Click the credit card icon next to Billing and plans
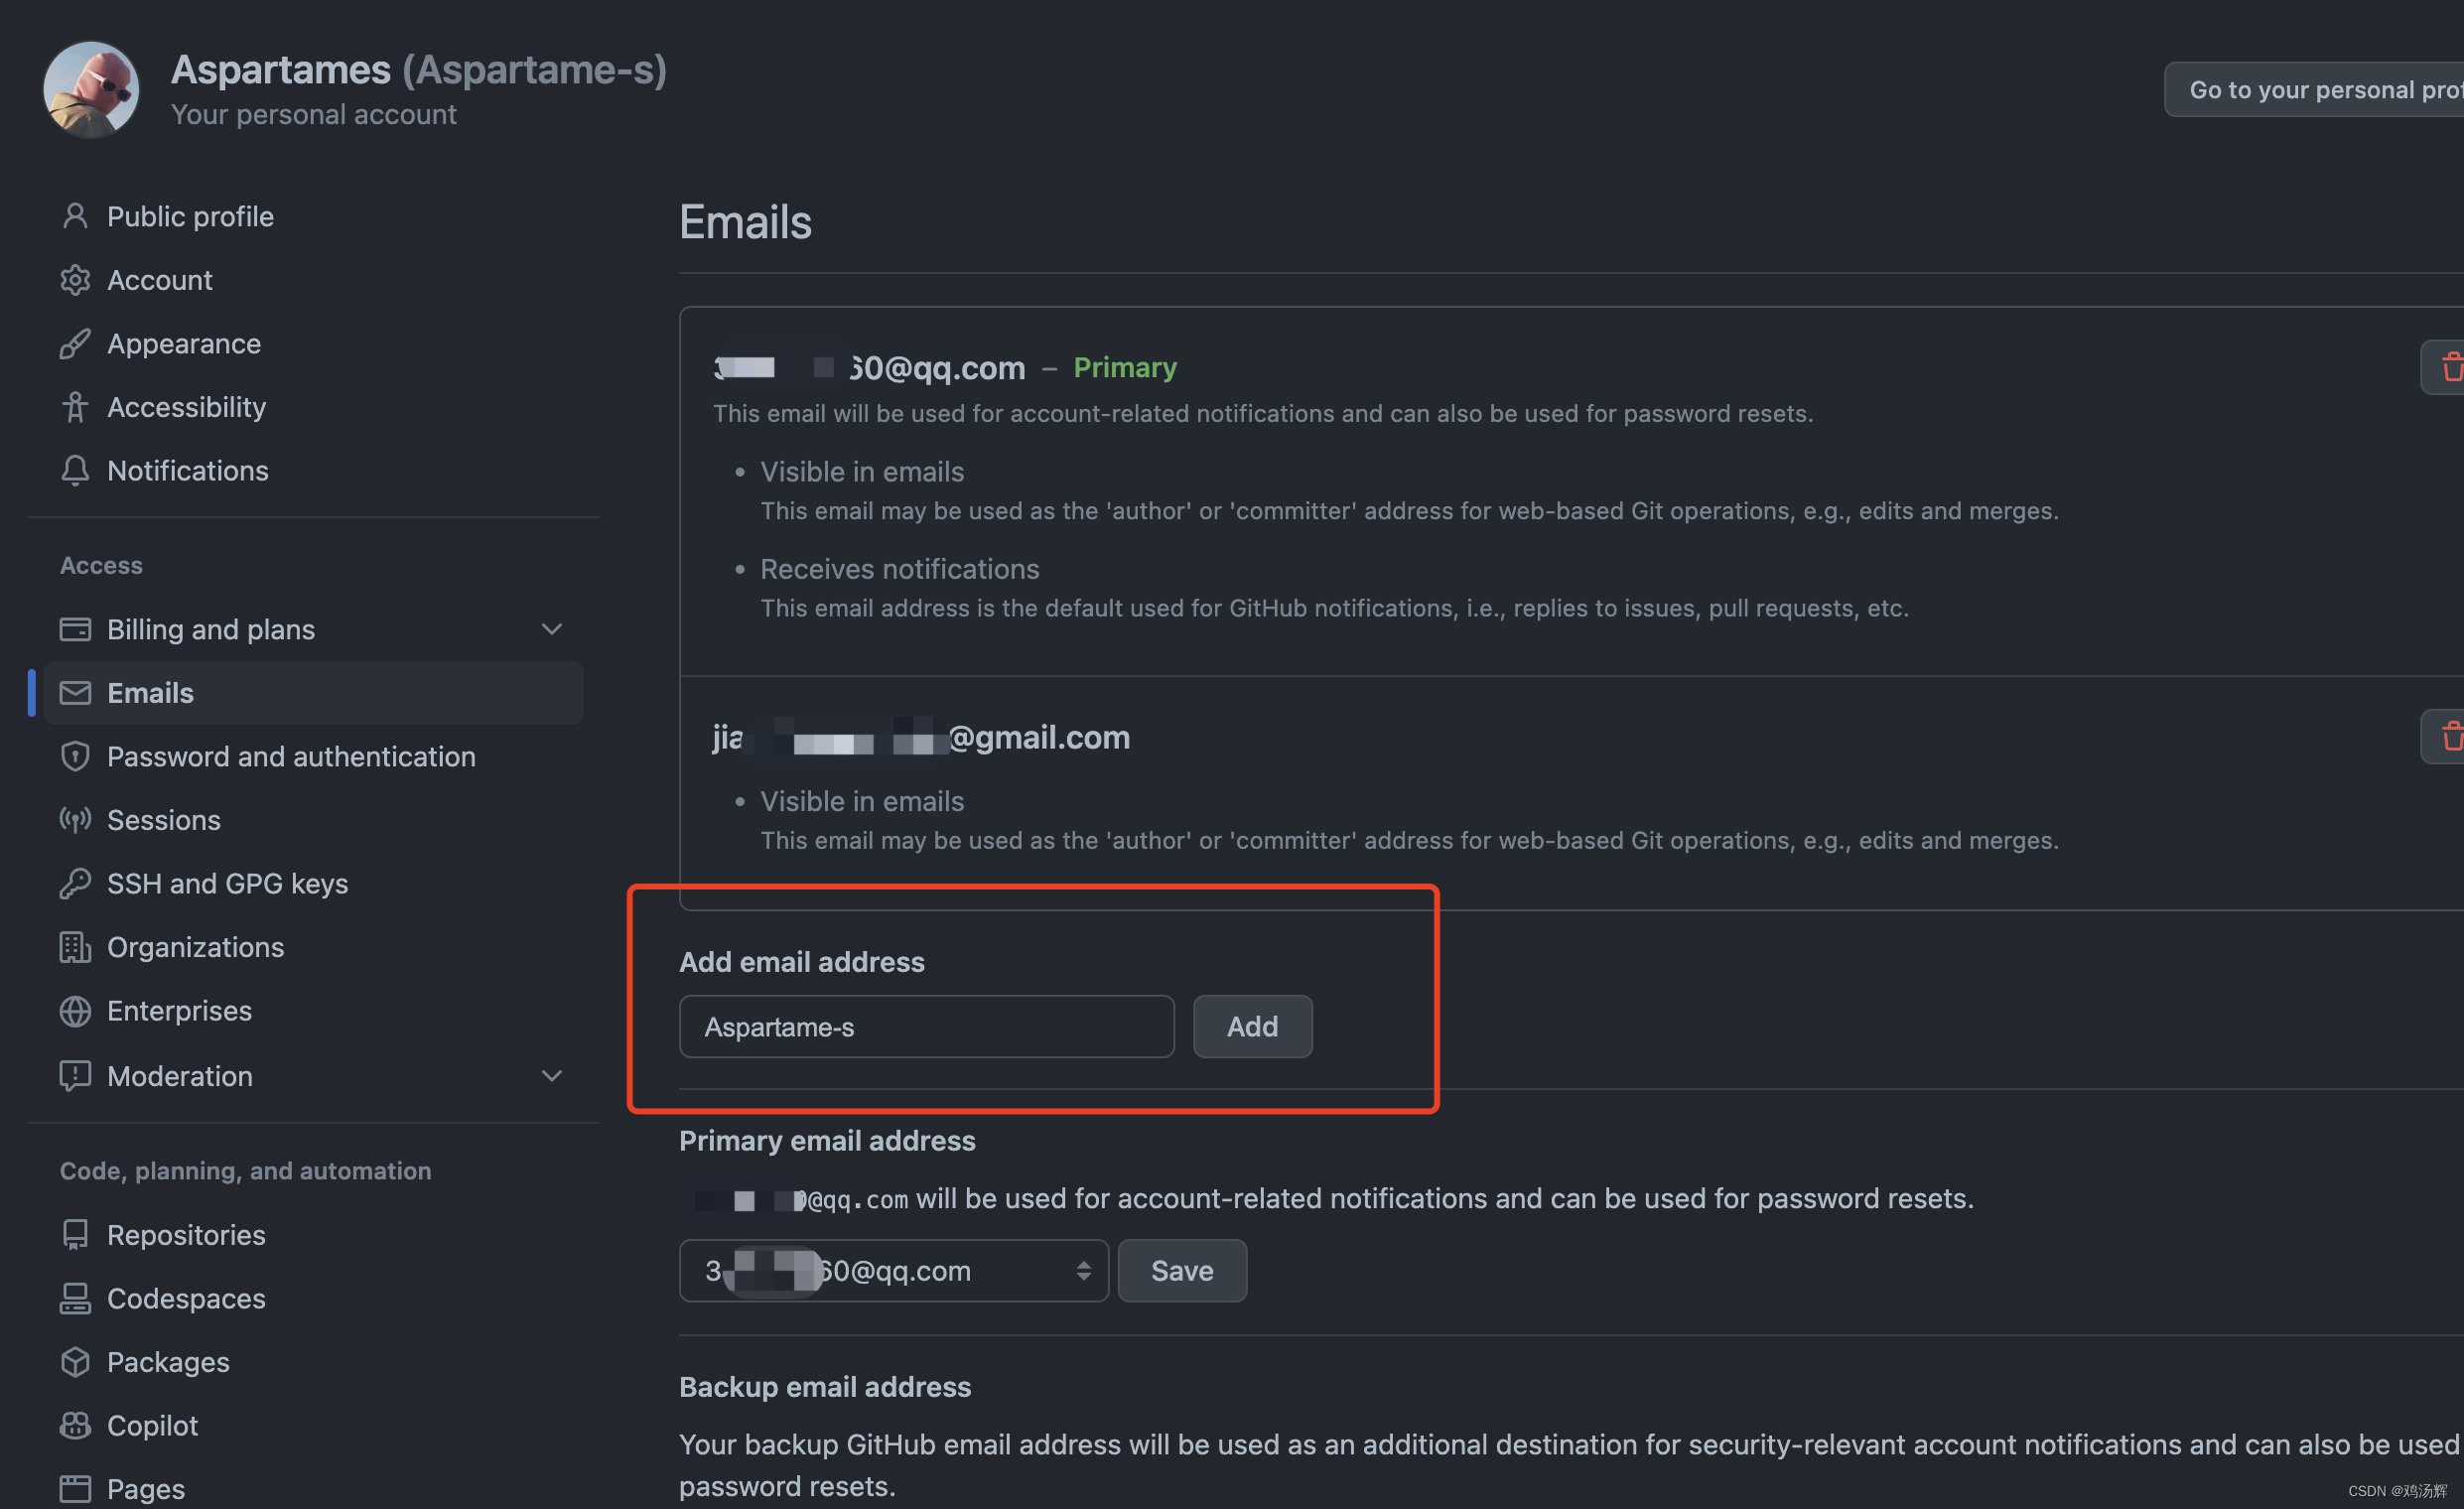This screenshot has width=2464, height=1509. point(75,629)
